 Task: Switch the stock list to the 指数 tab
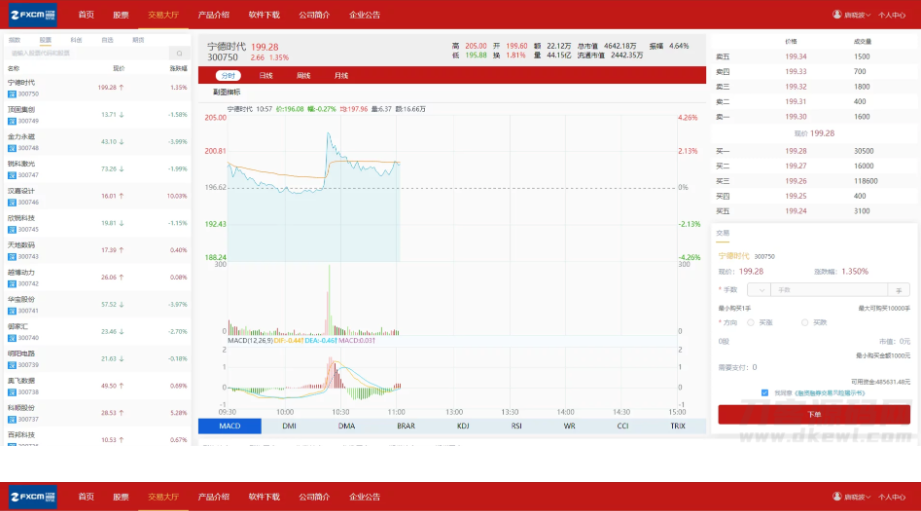15,40
